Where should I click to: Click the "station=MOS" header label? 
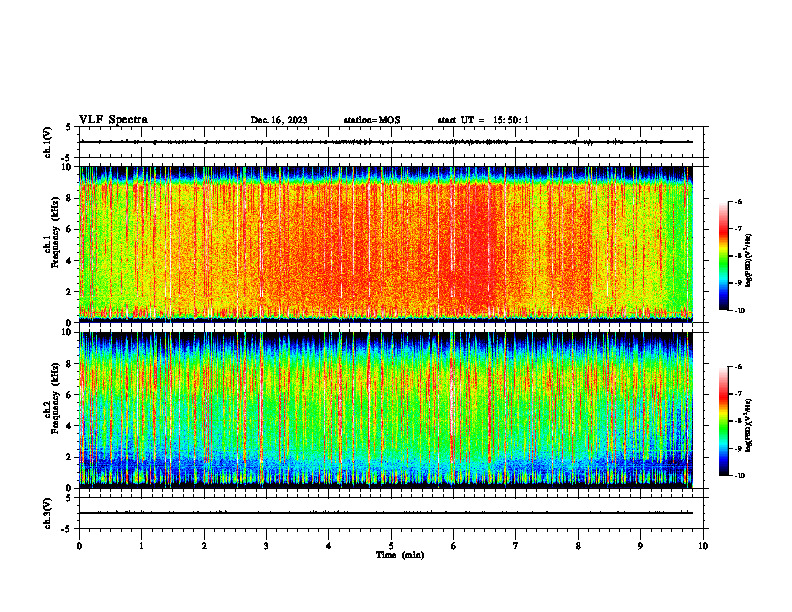pos(372,120)
